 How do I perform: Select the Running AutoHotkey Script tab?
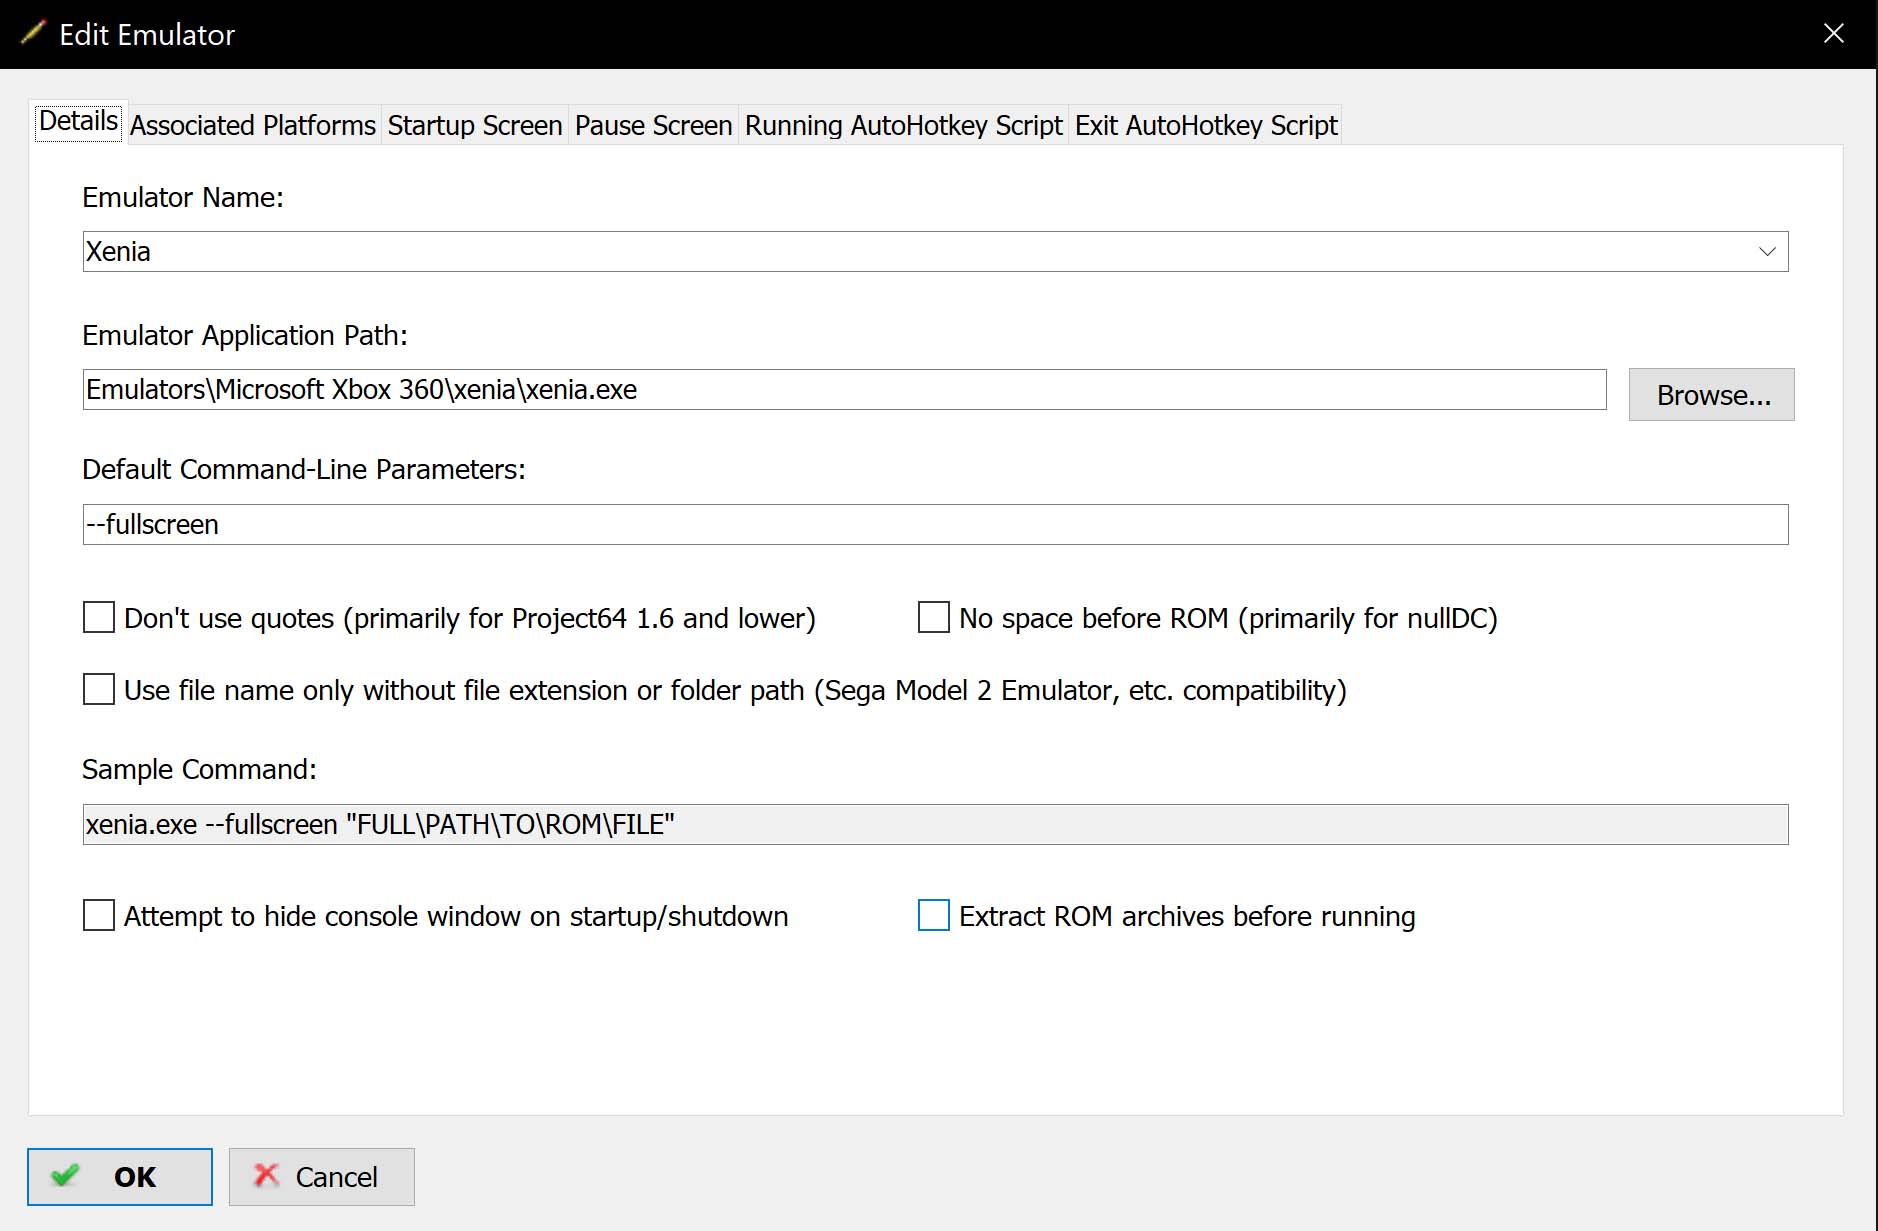[904, 125]
